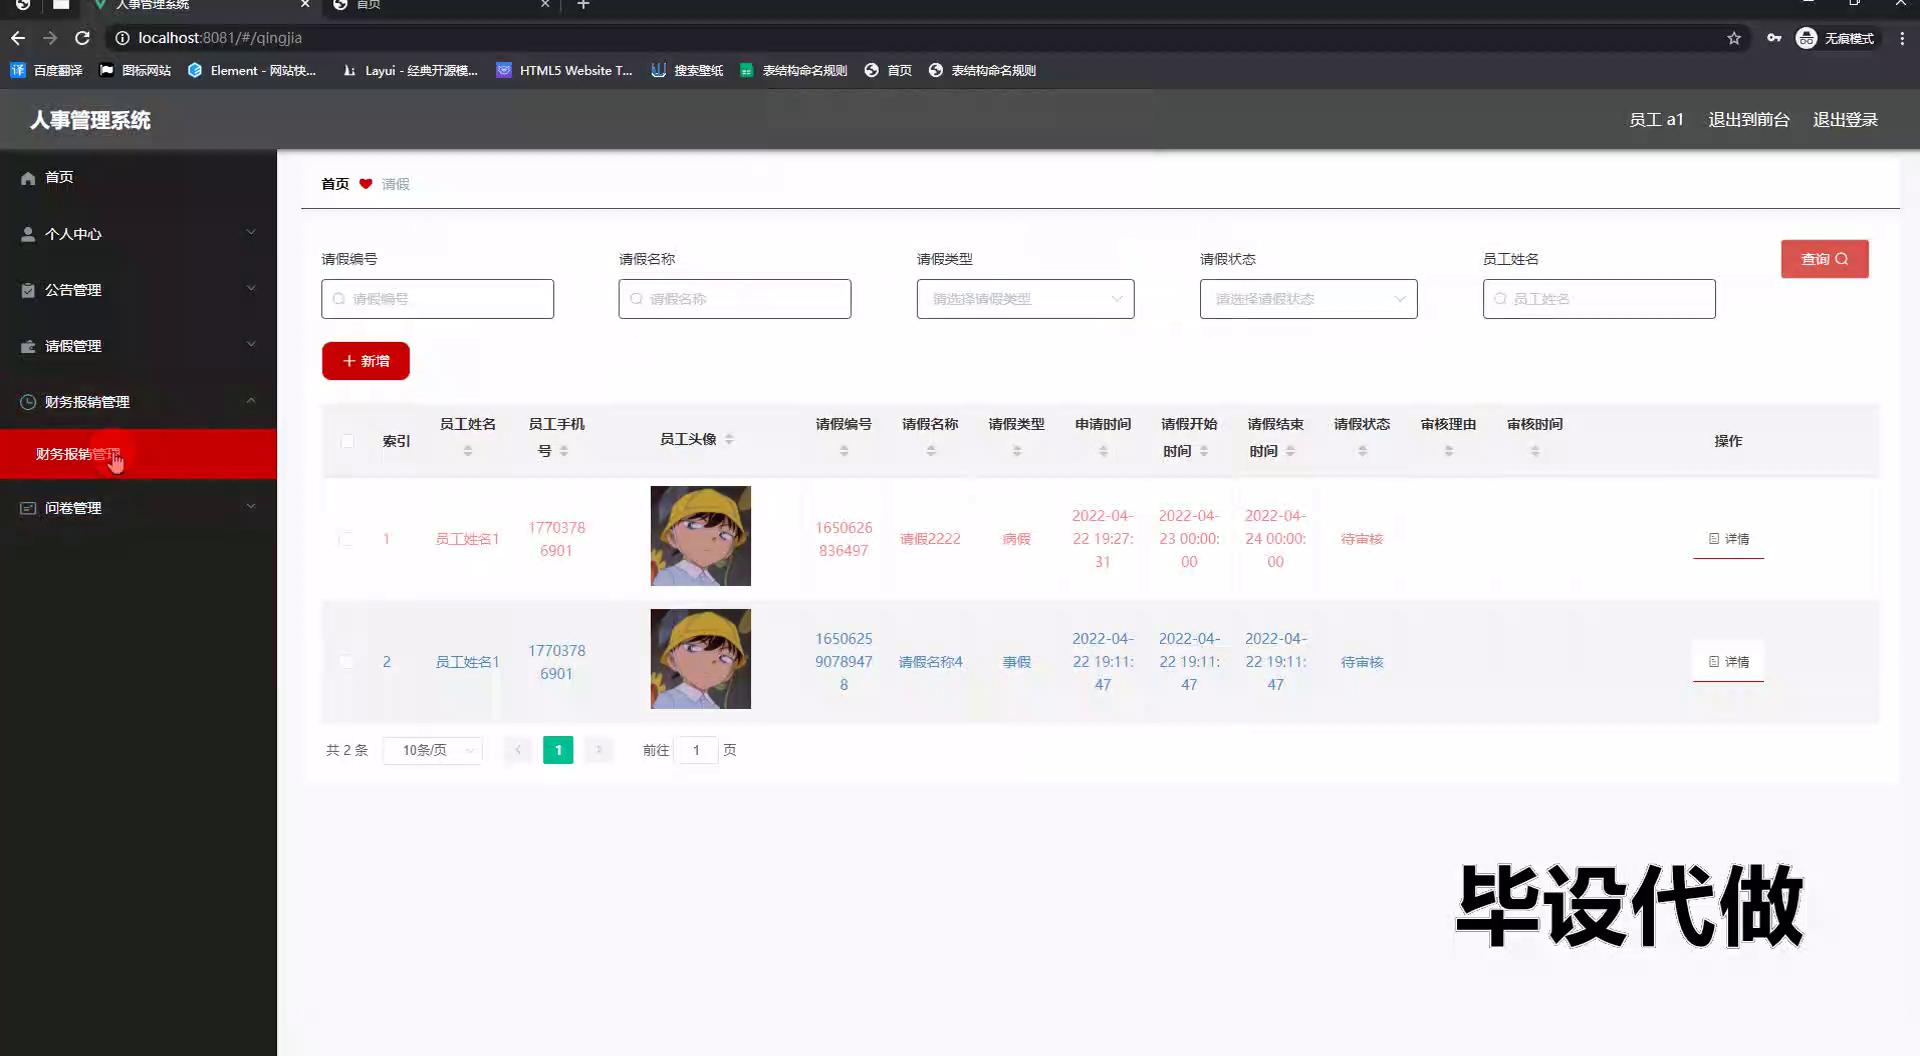The width and height of the screenshot is (1920, 1056).
Task: Toggle the select-all checkbox in table header
Action: pos(347,441)
